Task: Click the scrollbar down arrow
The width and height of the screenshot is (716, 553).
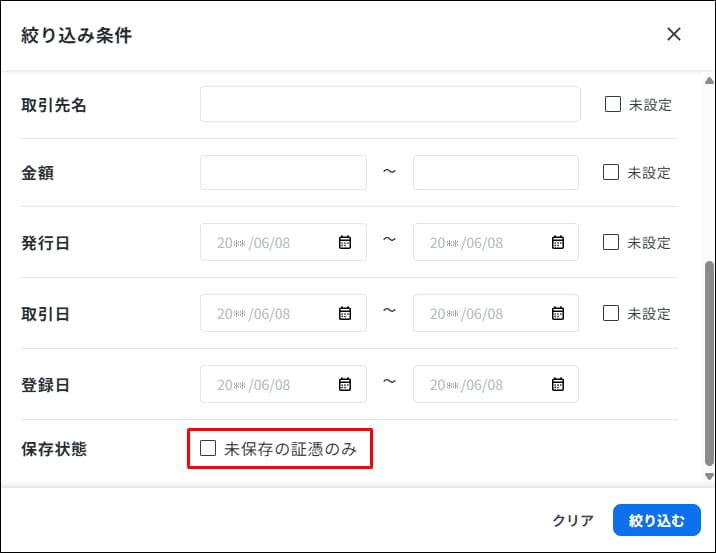Action: (709, 476)
